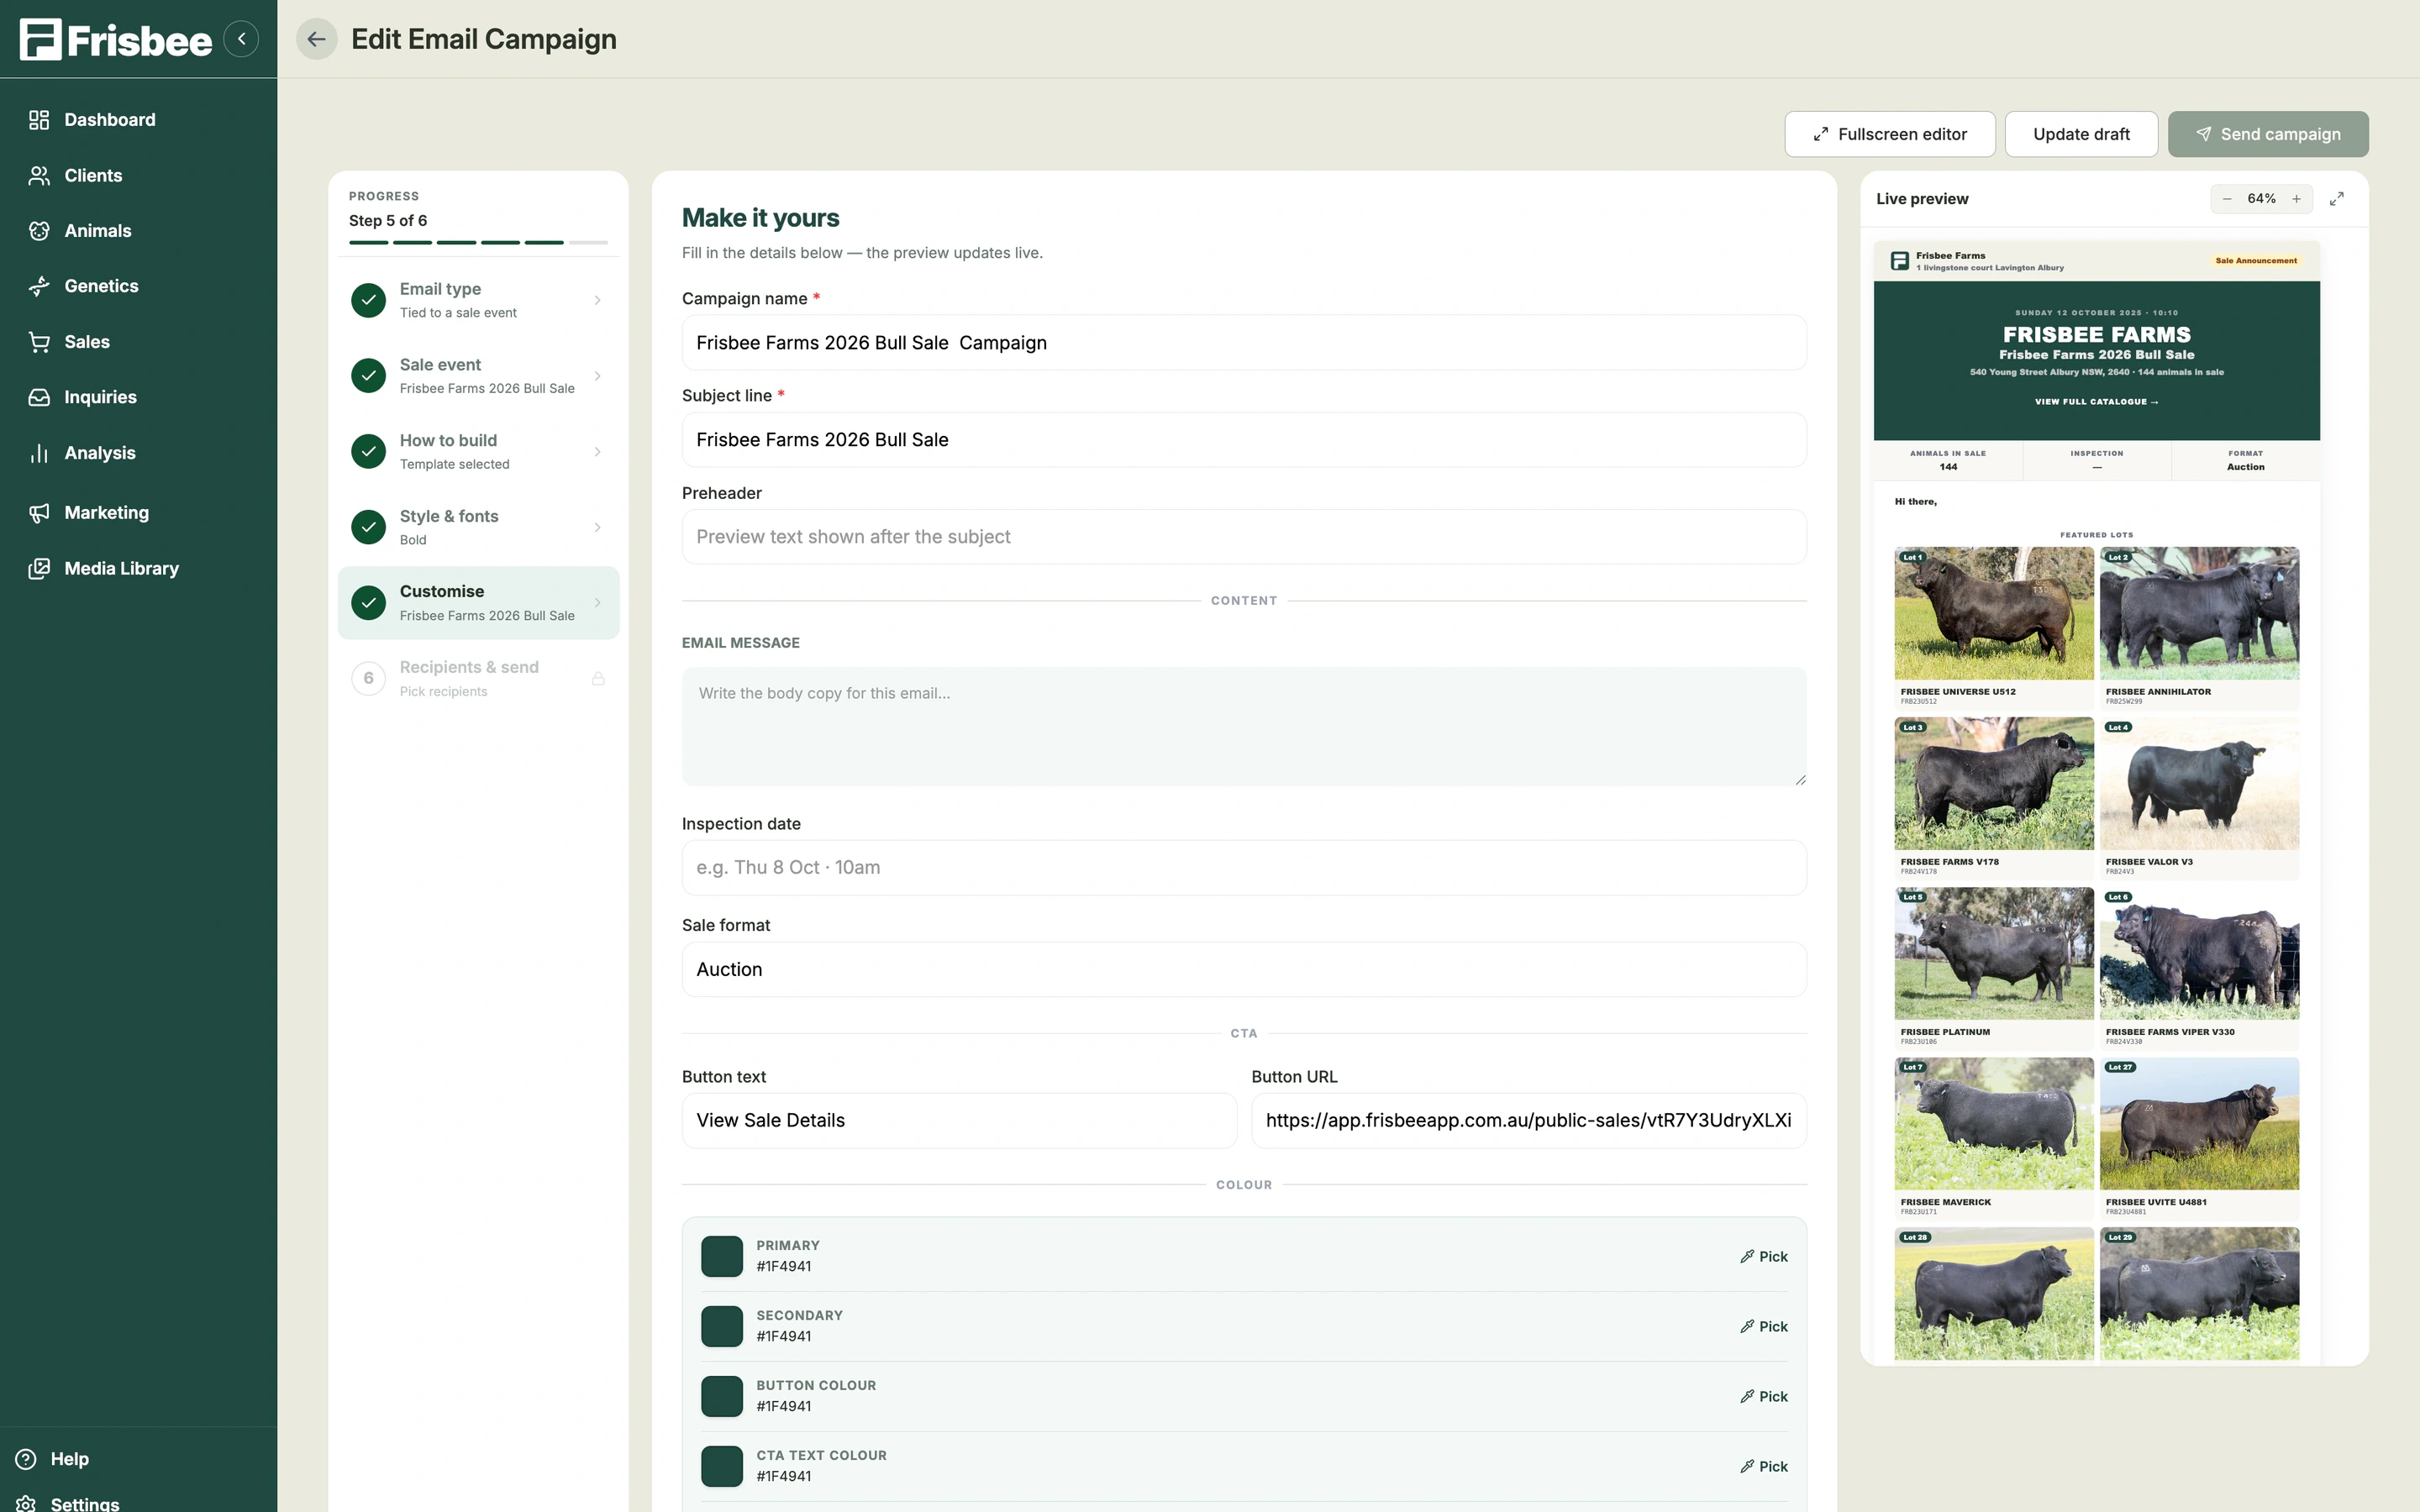Open the Email type step
This screenshot has width=2420, height=1512.
click(x=478, y=300)
